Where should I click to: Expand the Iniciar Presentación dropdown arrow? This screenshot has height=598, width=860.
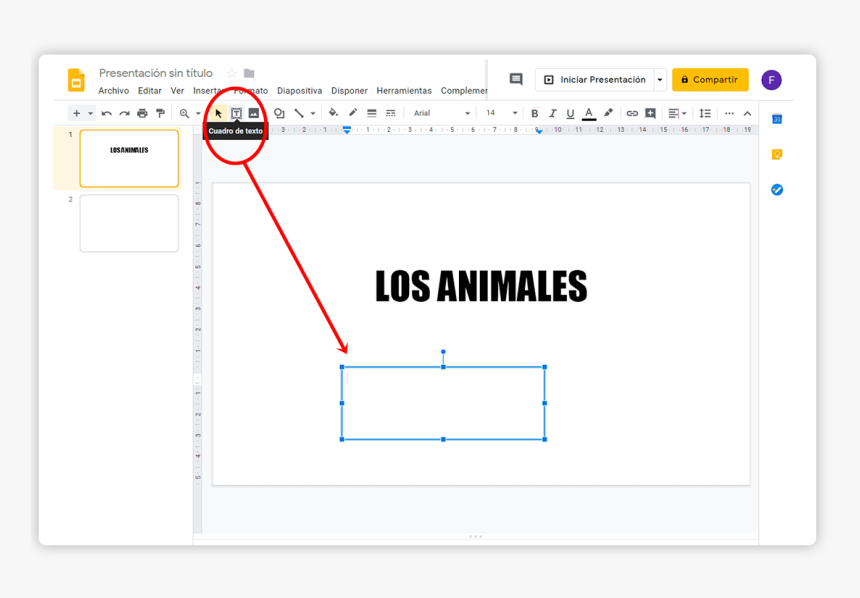point(660,80)
